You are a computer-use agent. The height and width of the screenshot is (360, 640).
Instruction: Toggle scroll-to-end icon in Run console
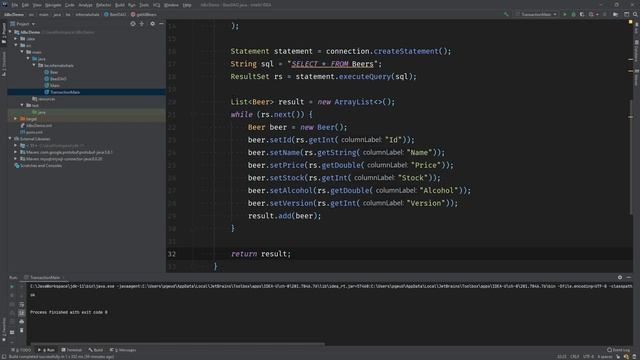pos(21,313)
